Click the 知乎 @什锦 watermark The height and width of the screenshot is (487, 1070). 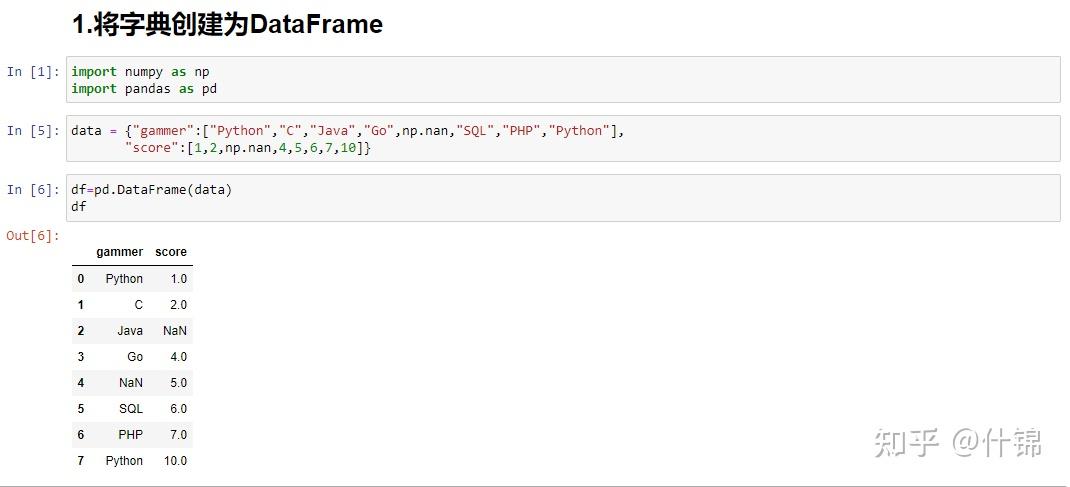point(958,443)
